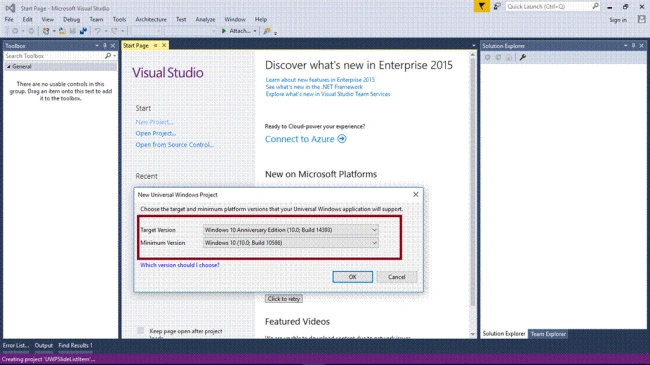This screenshot has width=650, height=365.
Task: Click the Start Page tab pin icon
Action: [x=155, y=45]
